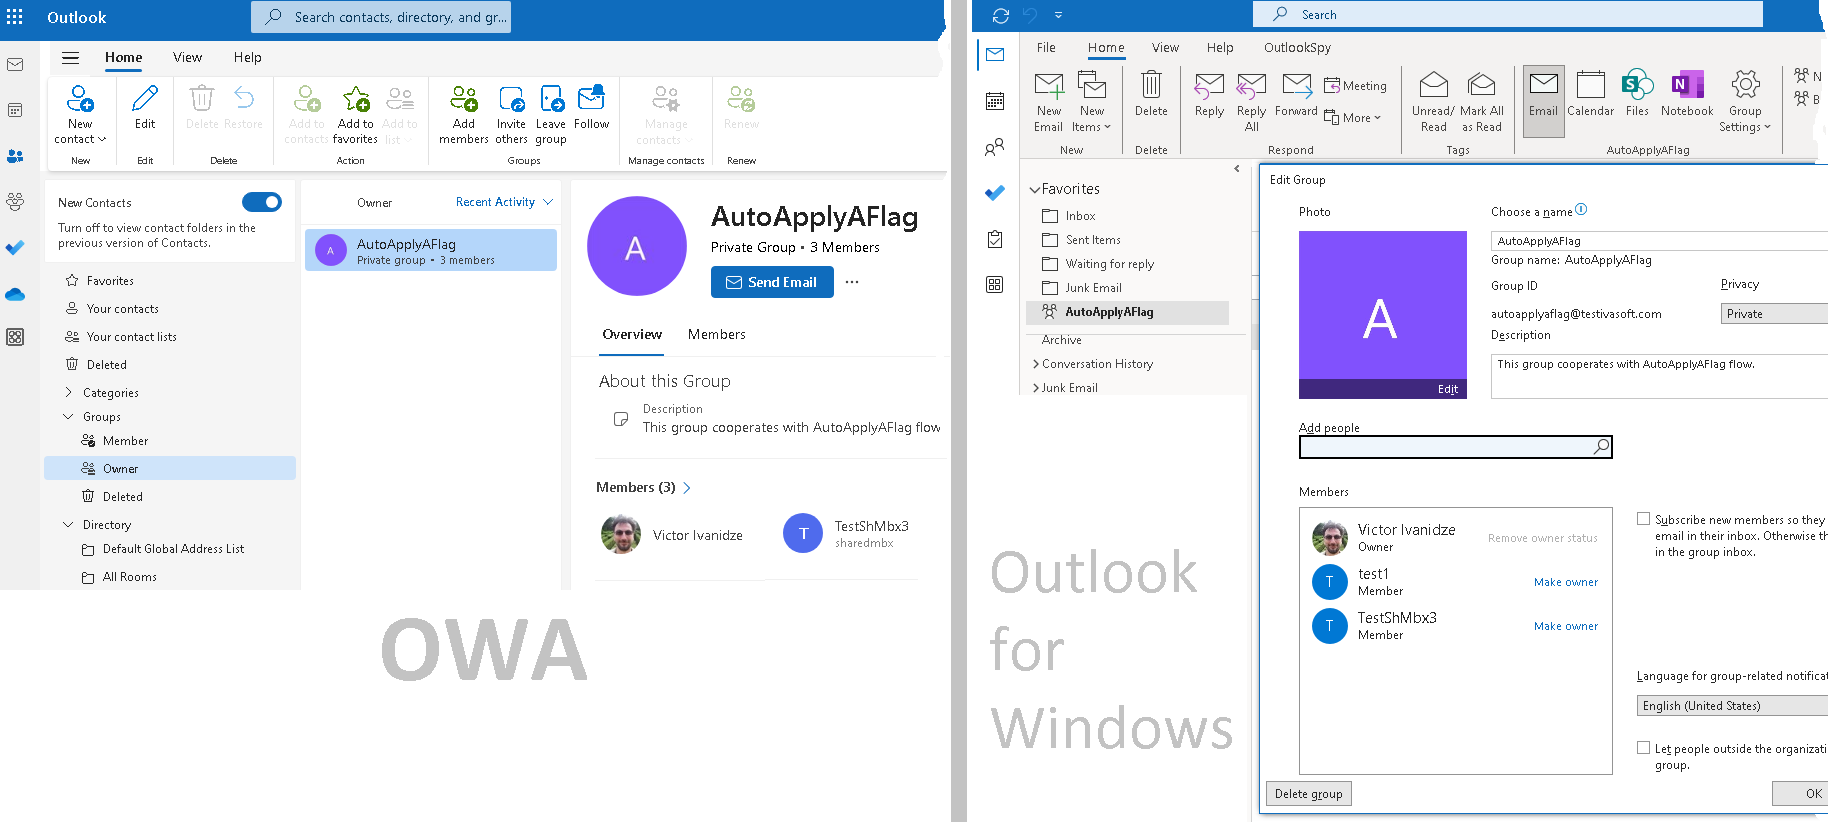
Task: Click Delete trash icon in Outlook for Windows ribbon
Action: (x=1151, y=84)
